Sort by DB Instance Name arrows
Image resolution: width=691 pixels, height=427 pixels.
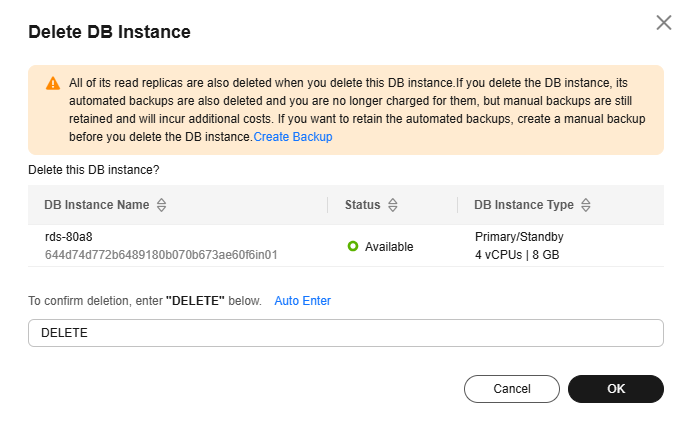(x=161, y=205)
